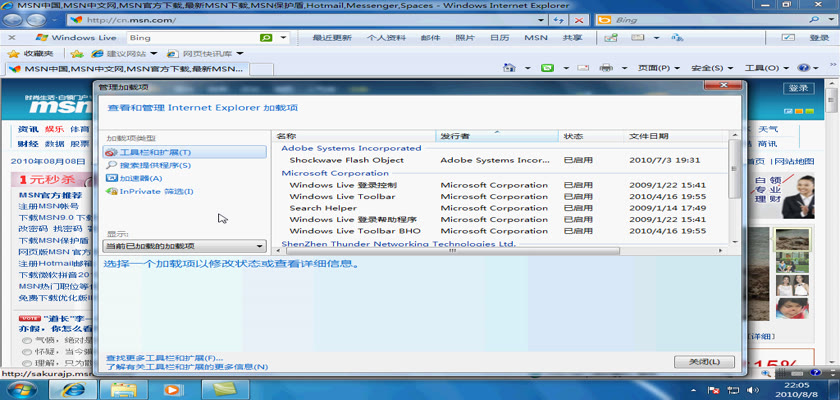
Task: Select 搜索提供程序 add-on type
Action: click(x=155, y=165)
